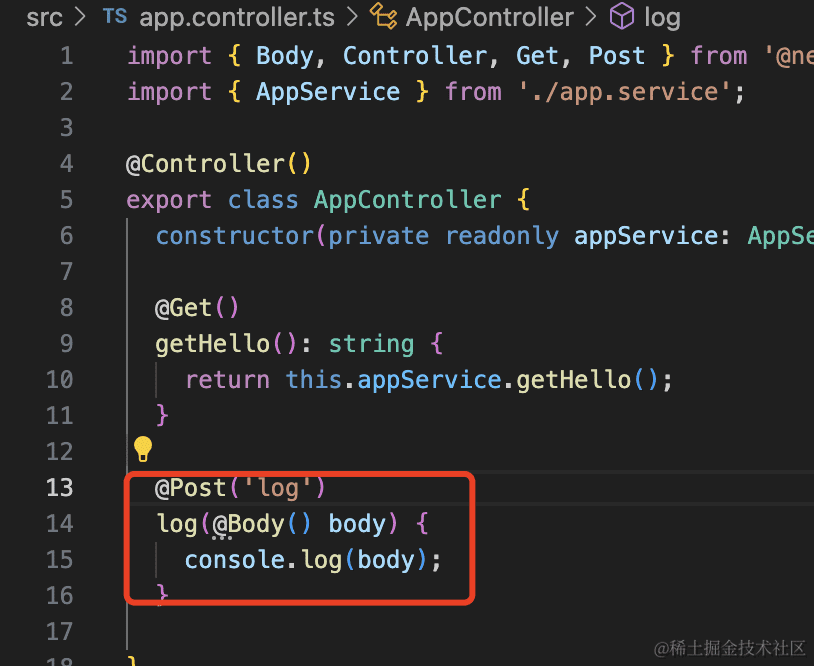The image size is (814, 666).
Task: Click the log method cube icon
Action: coord(622,17)
